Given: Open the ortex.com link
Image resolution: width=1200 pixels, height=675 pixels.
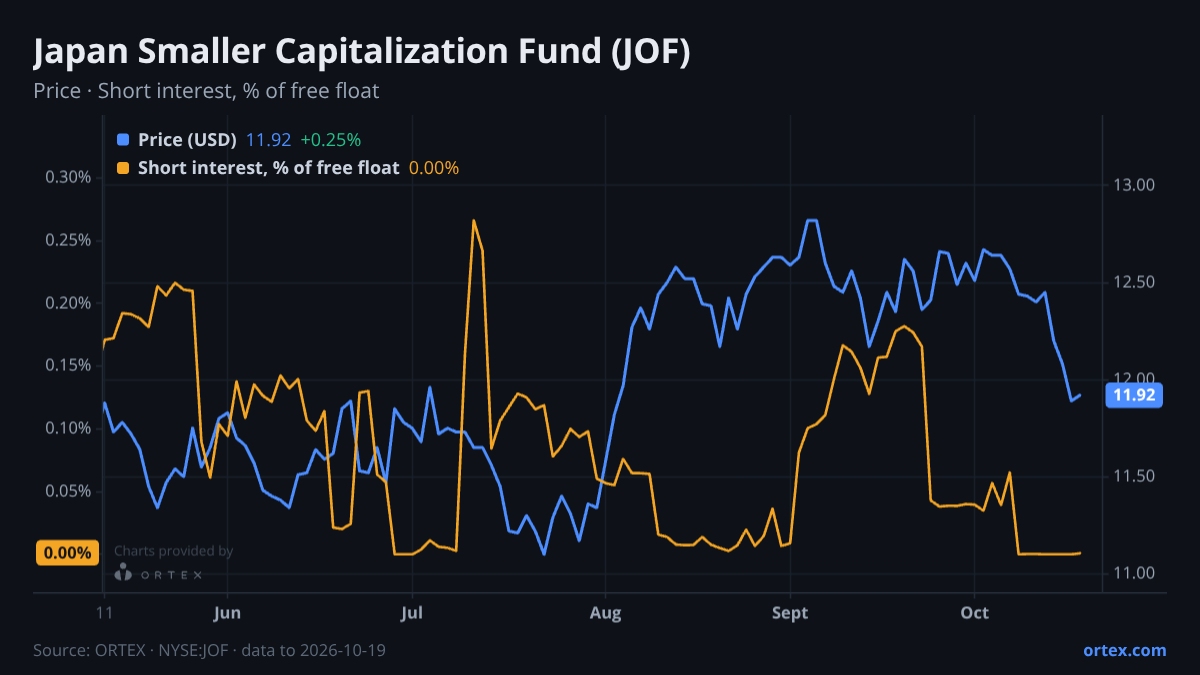Looking at the screenshot, I should pos(1124,650).
